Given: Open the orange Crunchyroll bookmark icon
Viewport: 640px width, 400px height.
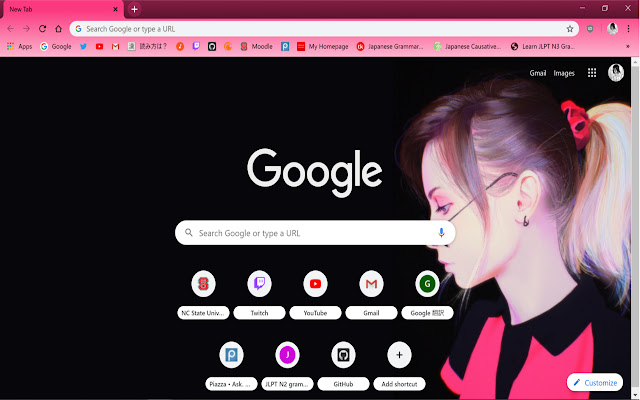Looking at the screenshot, I should pyautogui.click(x=228, y=47).
